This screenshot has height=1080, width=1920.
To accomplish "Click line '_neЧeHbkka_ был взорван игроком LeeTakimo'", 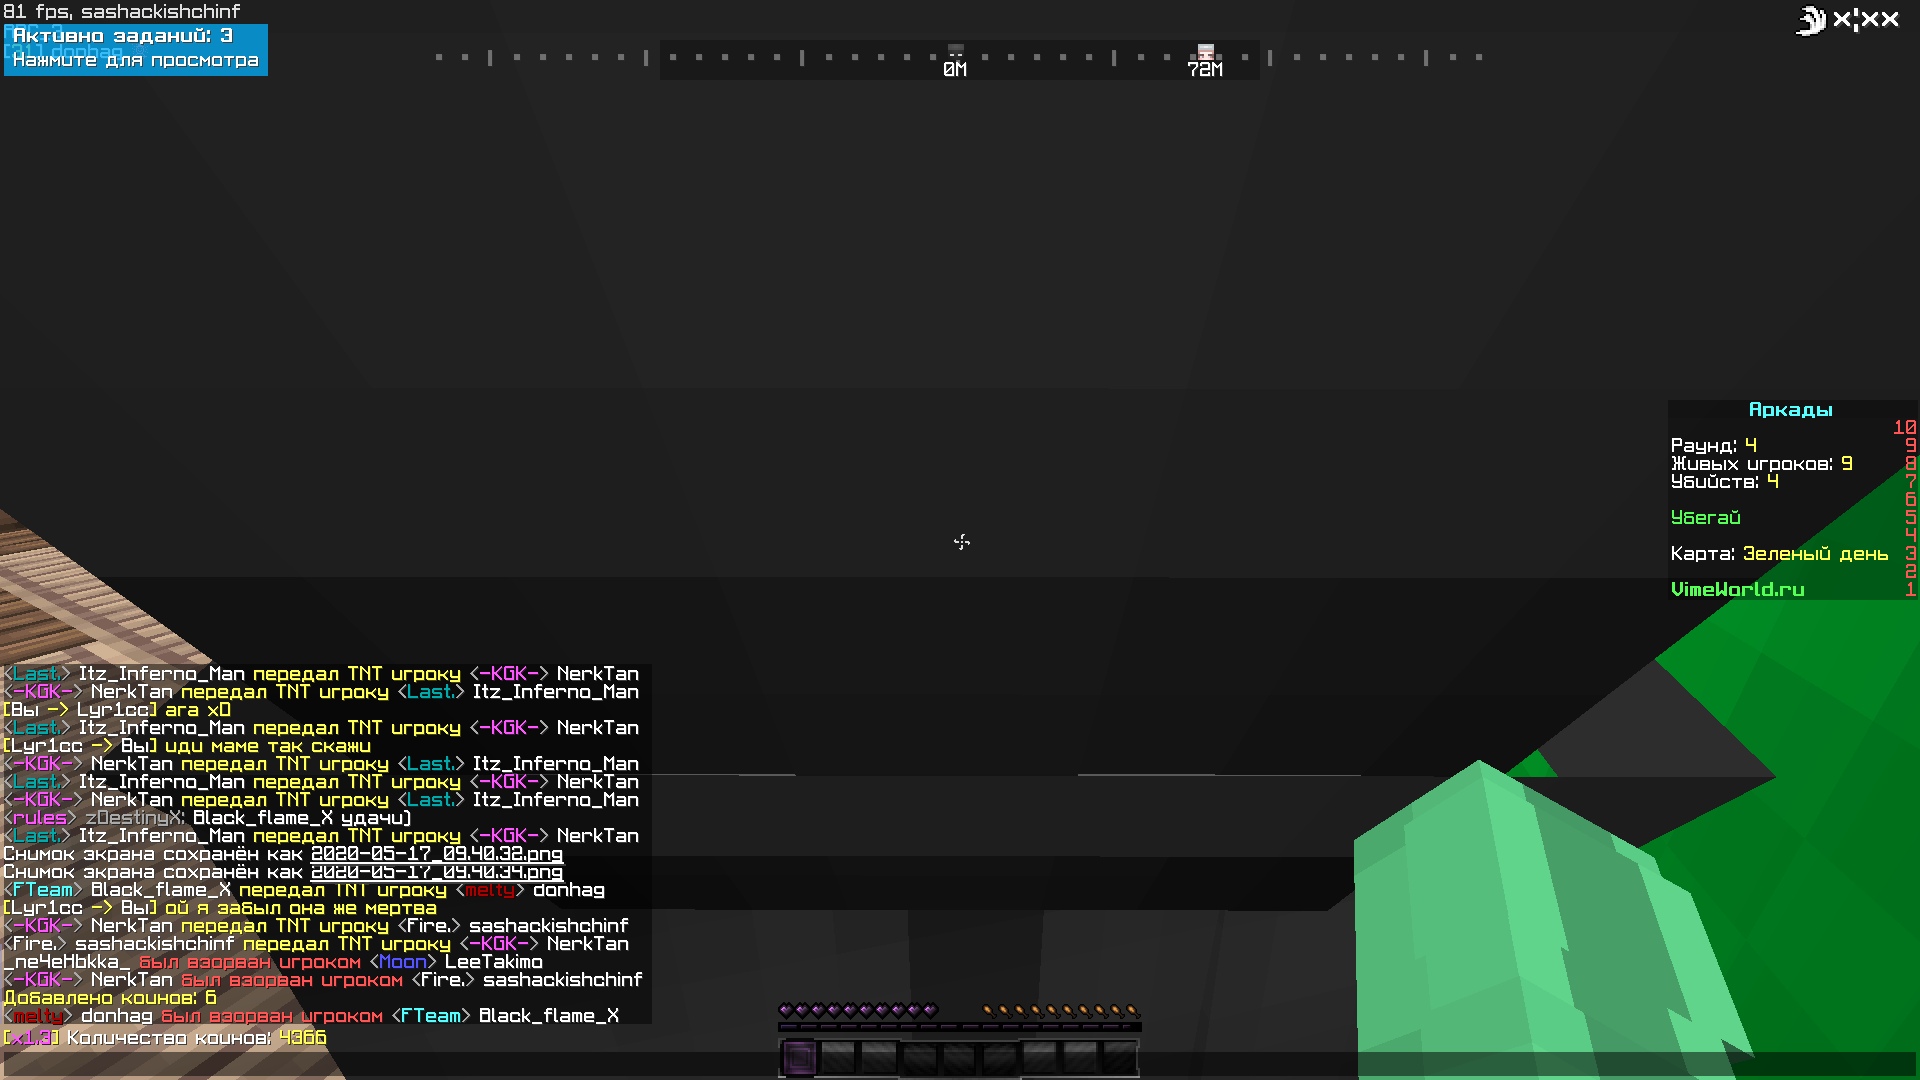I will [273, 962].
